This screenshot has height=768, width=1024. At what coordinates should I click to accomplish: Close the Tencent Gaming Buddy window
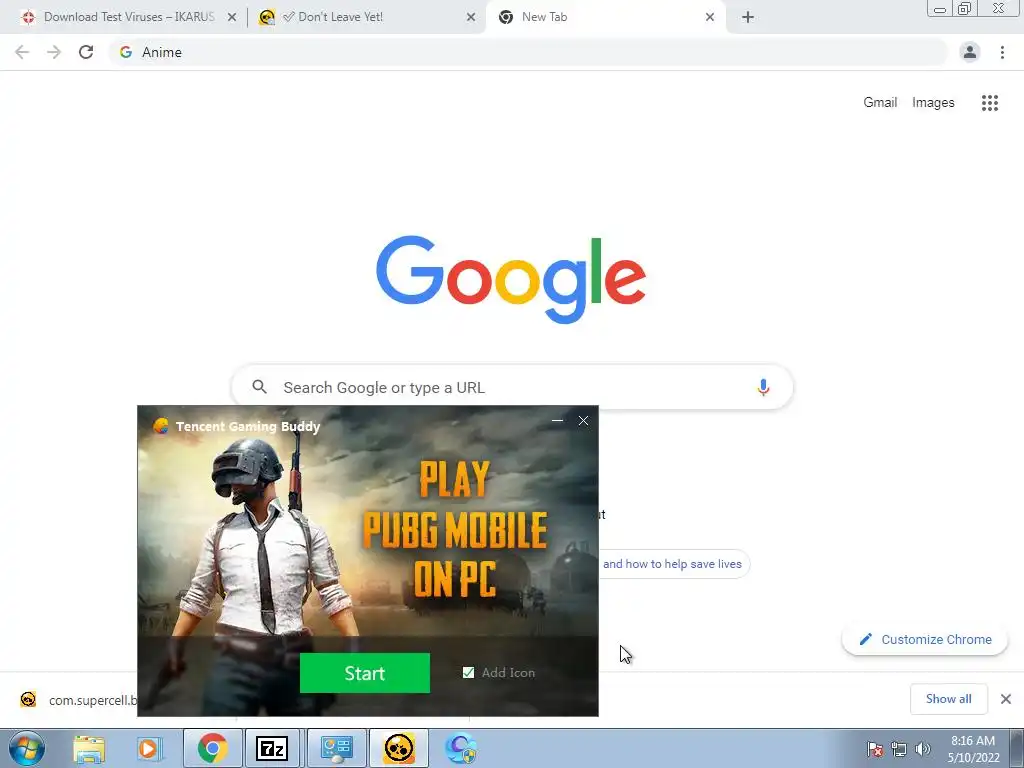click(583, 421)
